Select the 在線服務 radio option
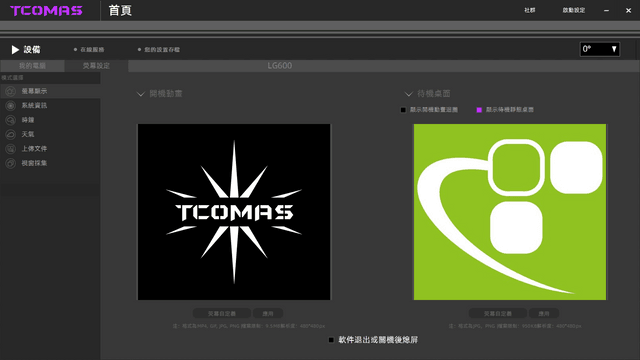Screen dimensions: 640x360 76,50
